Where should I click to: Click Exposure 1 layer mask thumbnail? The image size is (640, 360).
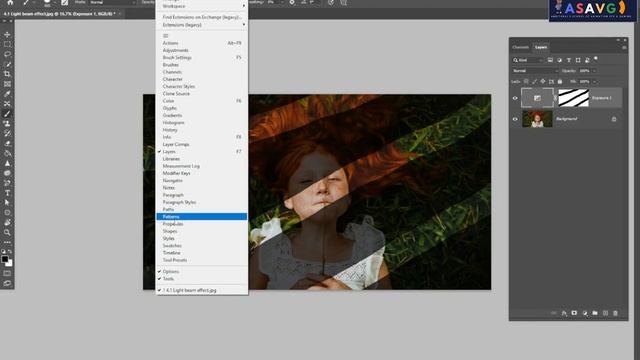pyautogui.click(x=573, y=98)
